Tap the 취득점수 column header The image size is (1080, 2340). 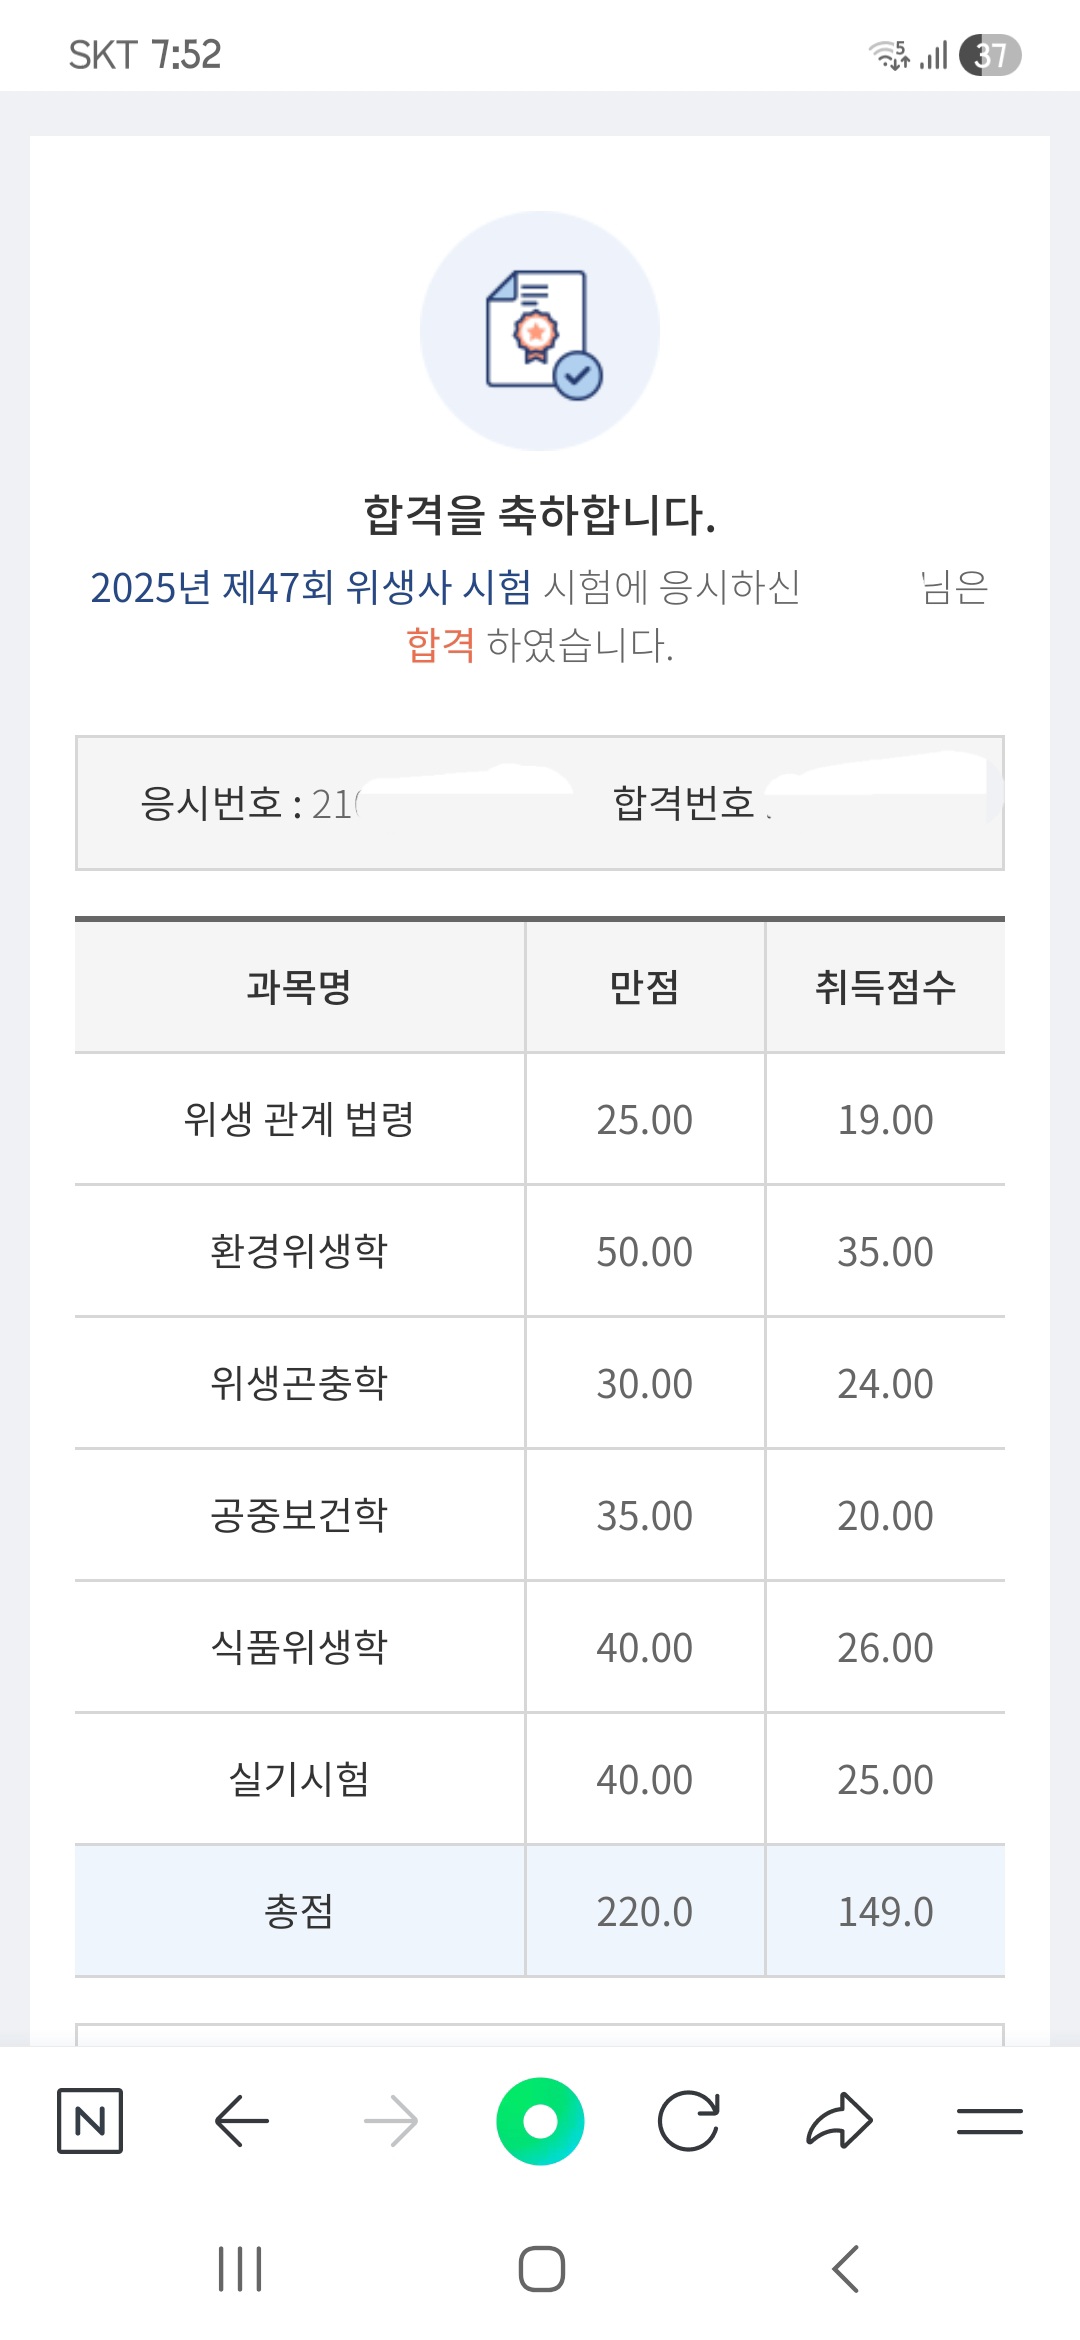point(885,987)
